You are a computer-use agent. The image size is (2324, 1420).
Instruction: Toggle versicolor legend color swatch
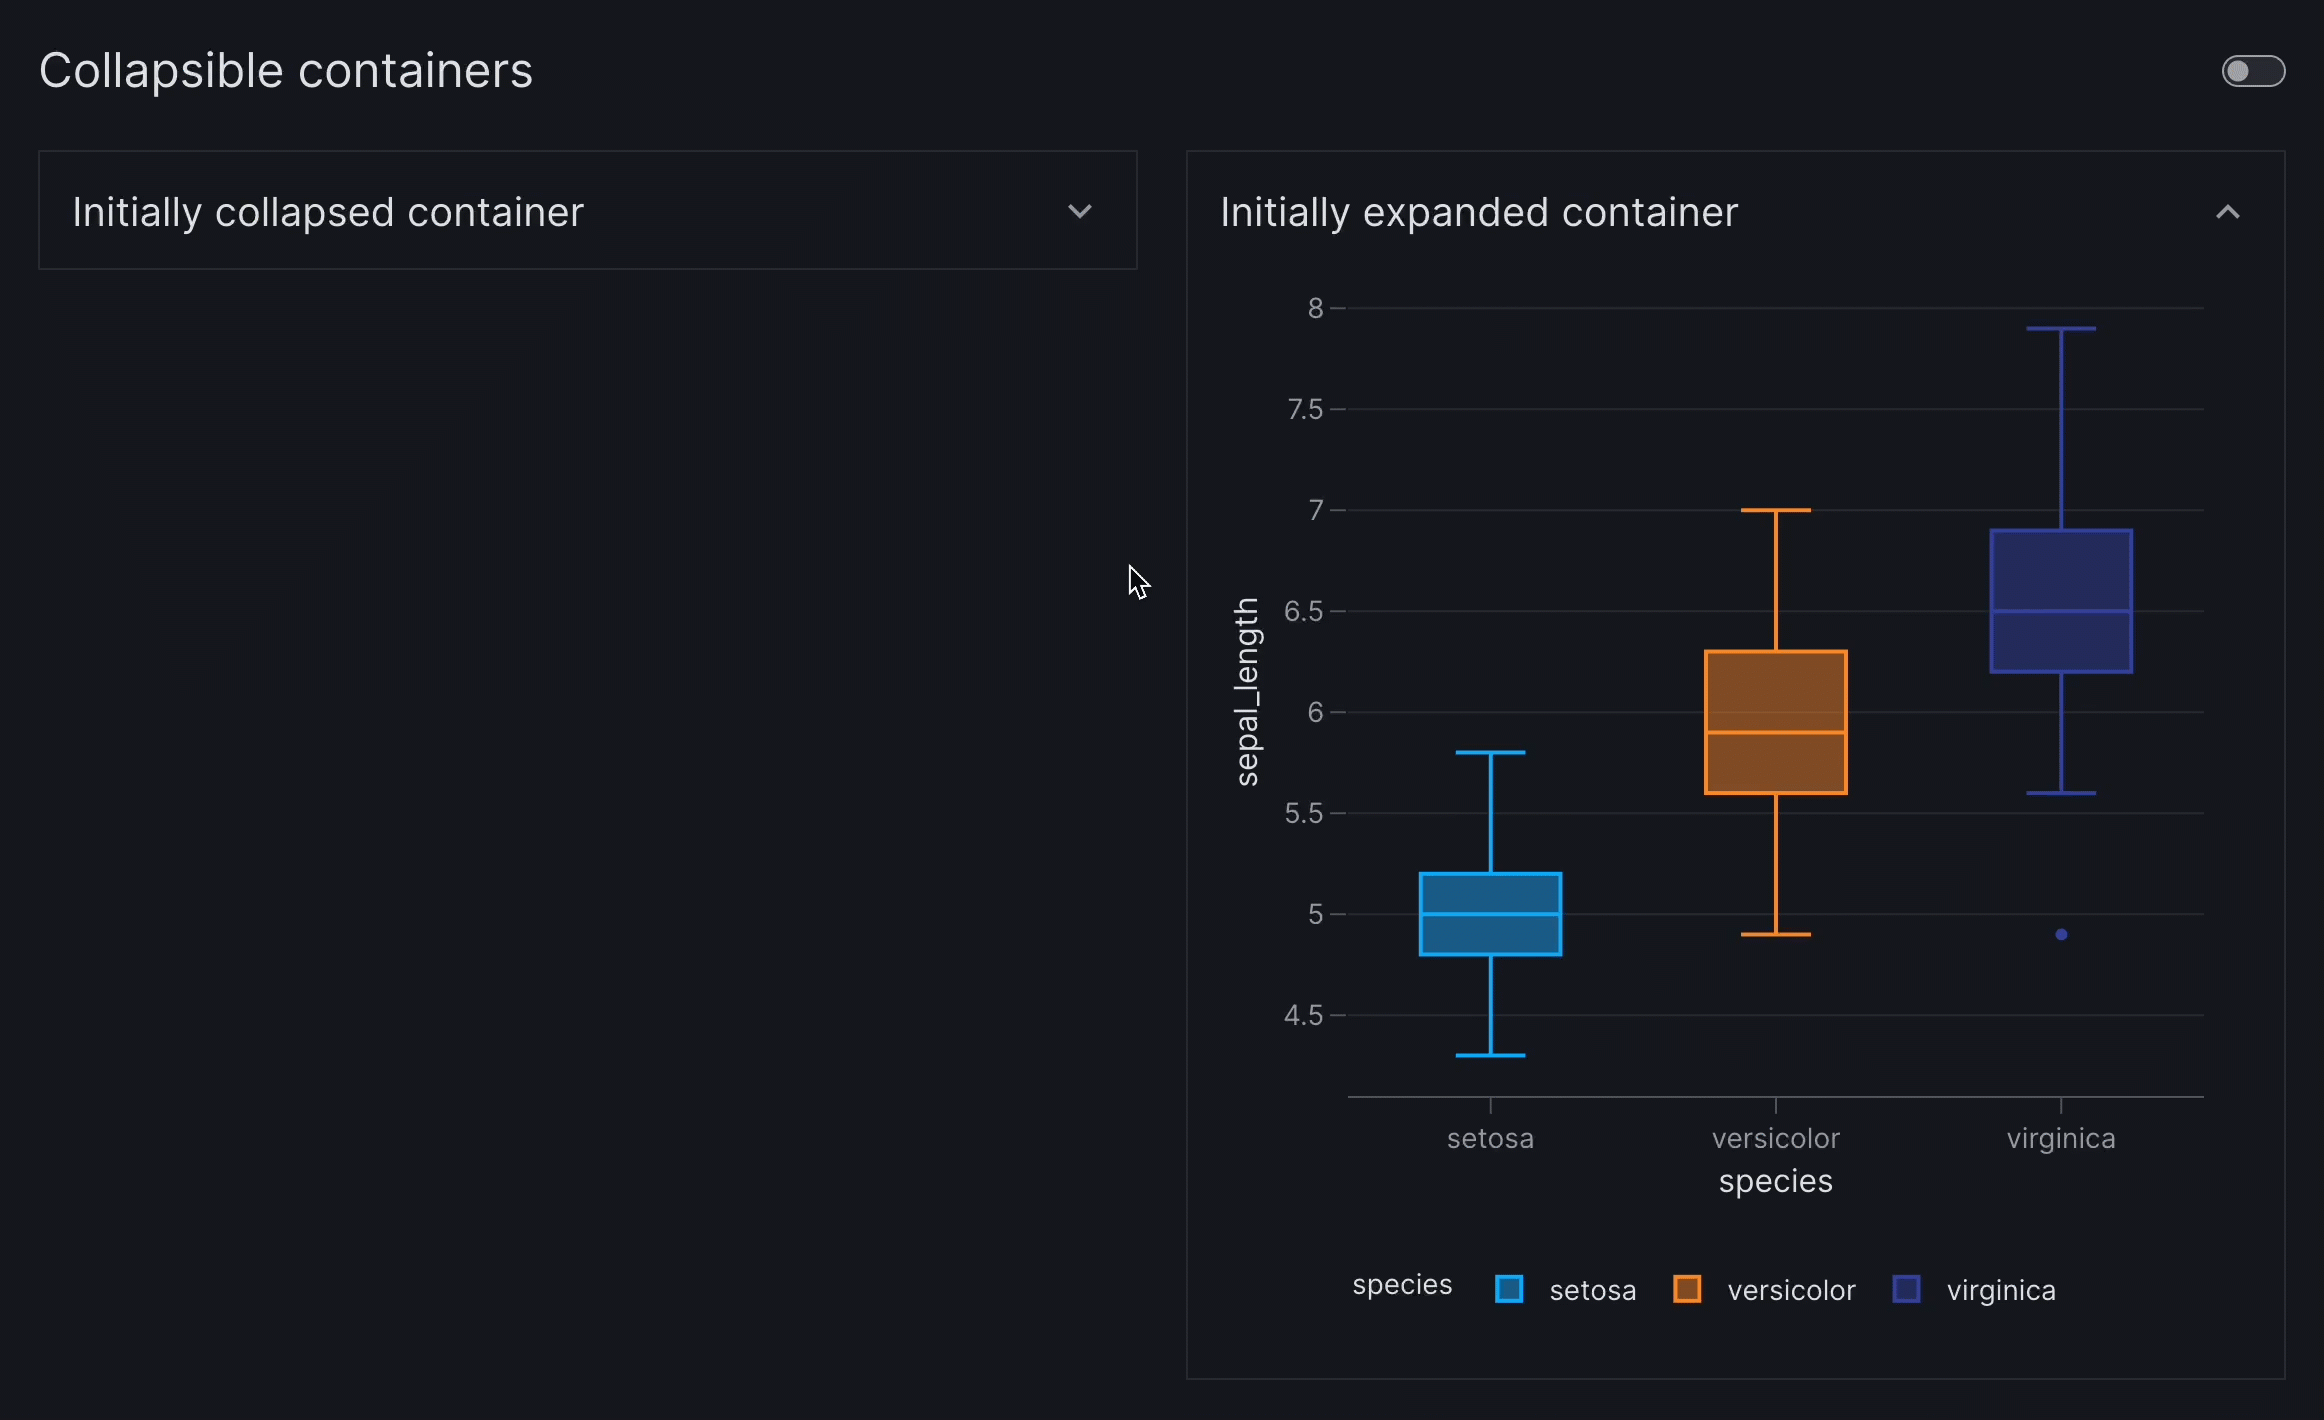(x=1687, y=1289)
